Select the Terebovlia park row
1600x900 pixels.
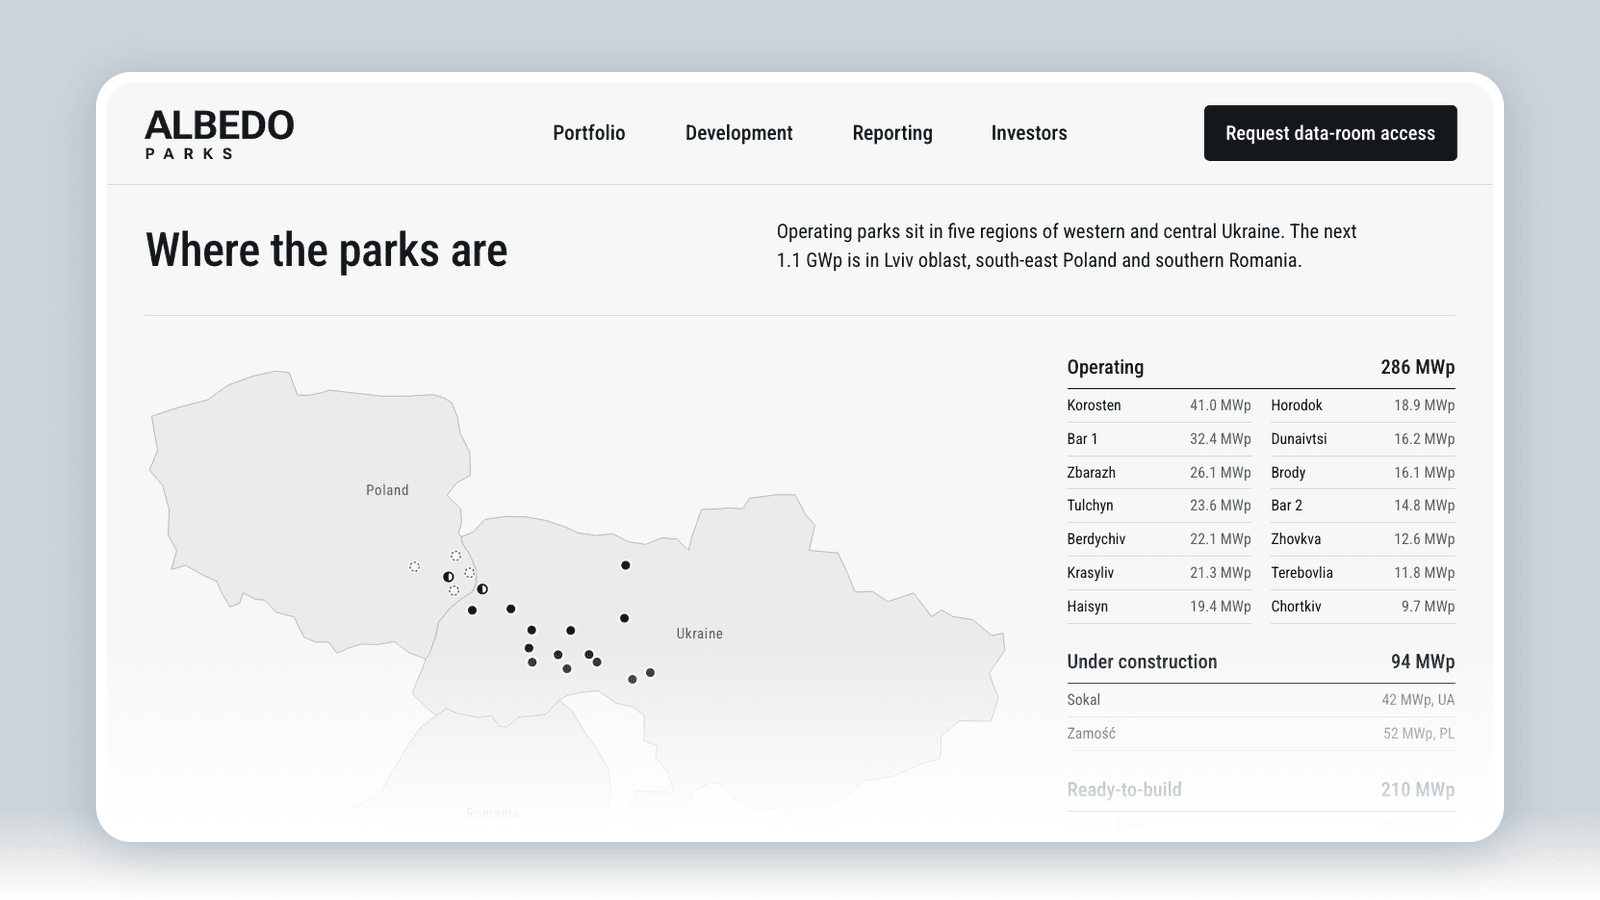[x=1363, y=573]
